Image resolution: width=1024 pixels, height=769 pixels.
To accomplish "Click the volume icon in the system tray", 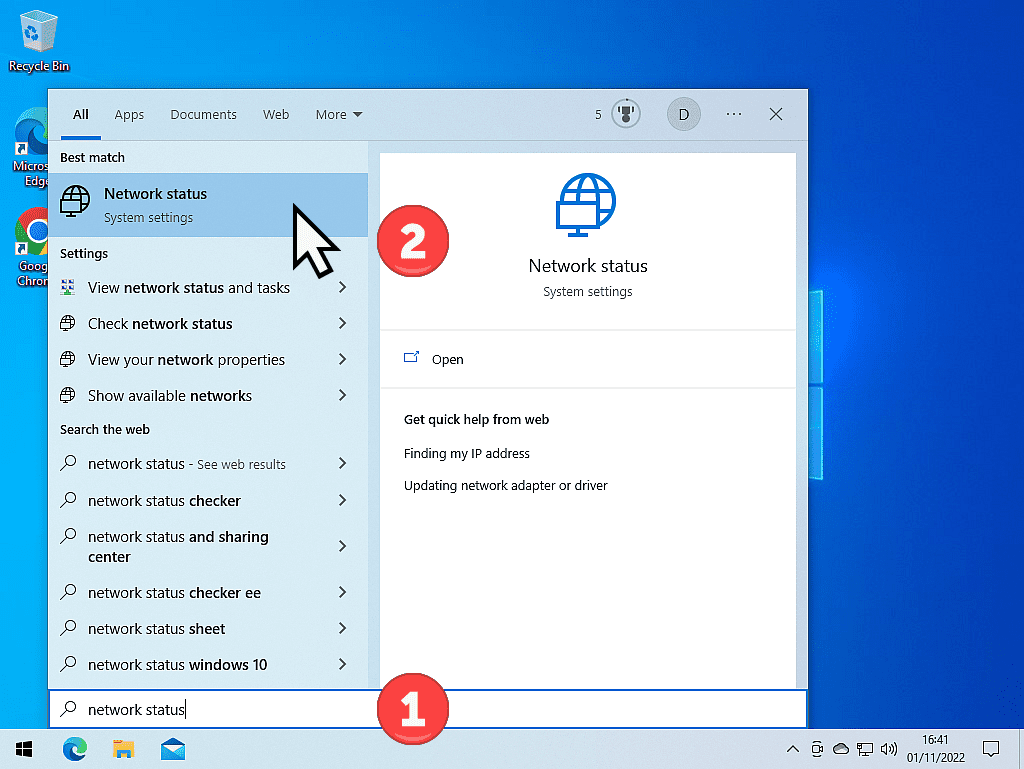I will [x=889, y=748].
